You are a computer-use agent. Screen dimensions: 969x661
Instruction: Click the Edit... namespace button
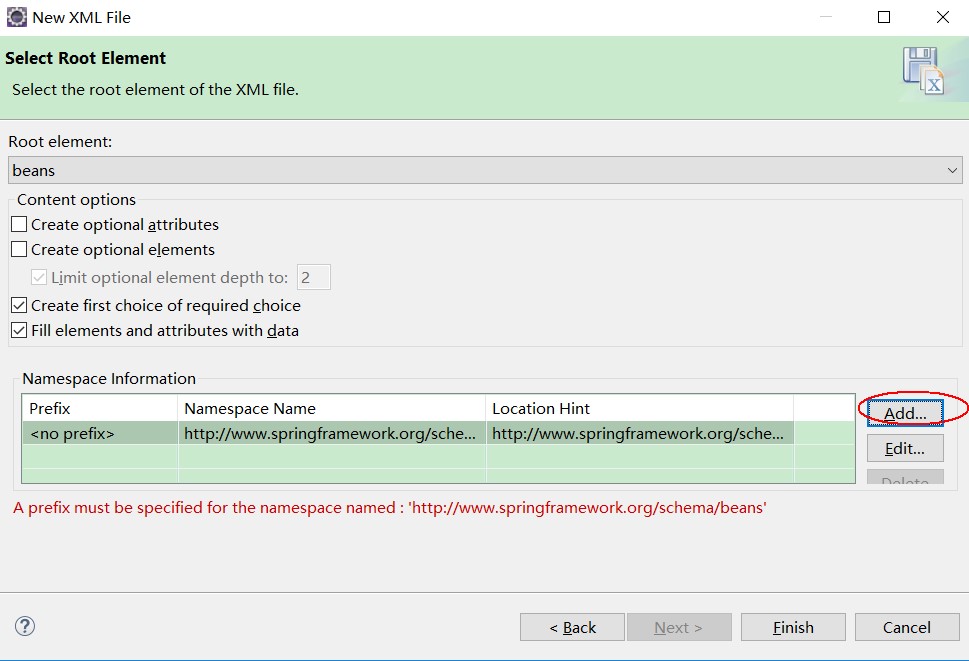pyautogui.click(x=905, y=448)
